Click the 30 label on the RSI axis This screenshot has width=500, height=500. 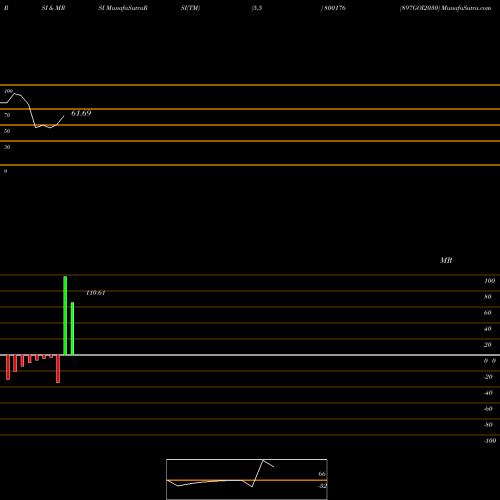click(x=7, y=147)
